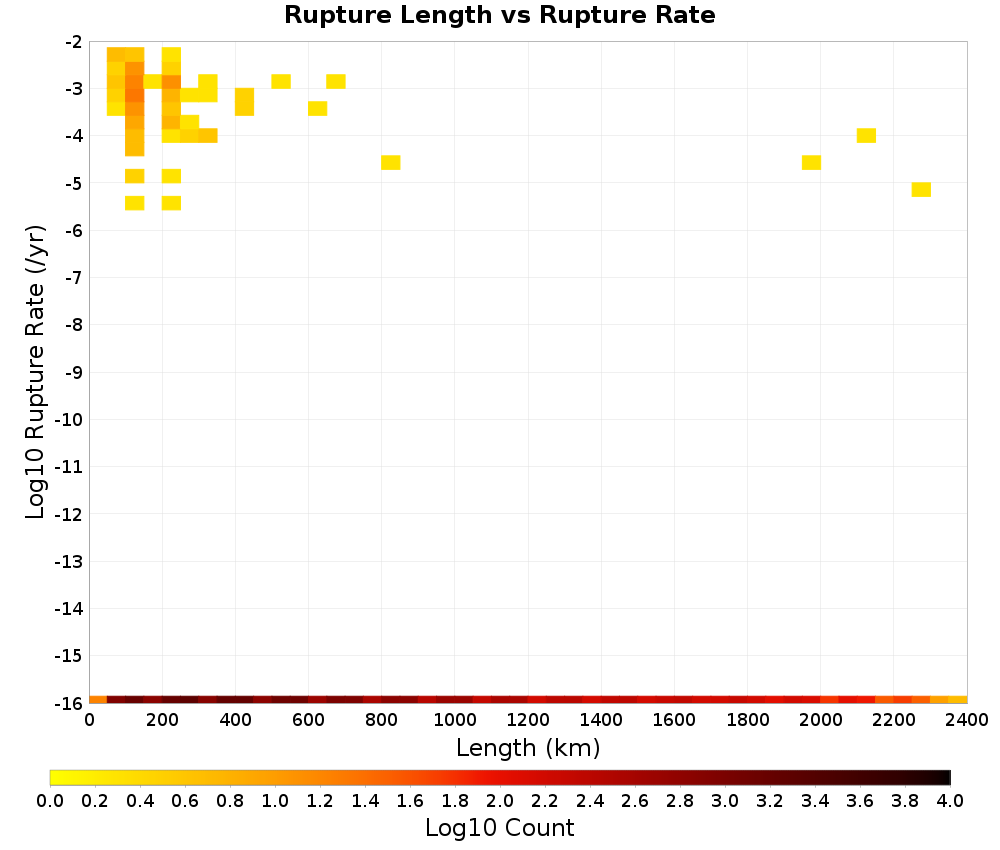The image size is (1000, 850).
Task: Click the x-axis tick label '1600'
Action: point(674,721)
